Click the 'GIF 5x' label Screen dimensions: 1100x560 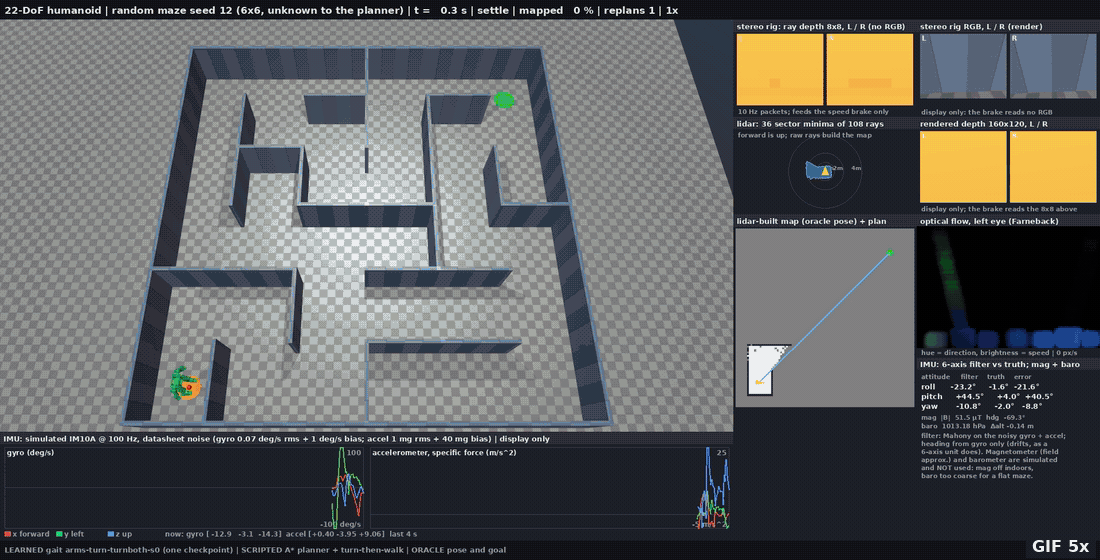(x=1060, y=547)
